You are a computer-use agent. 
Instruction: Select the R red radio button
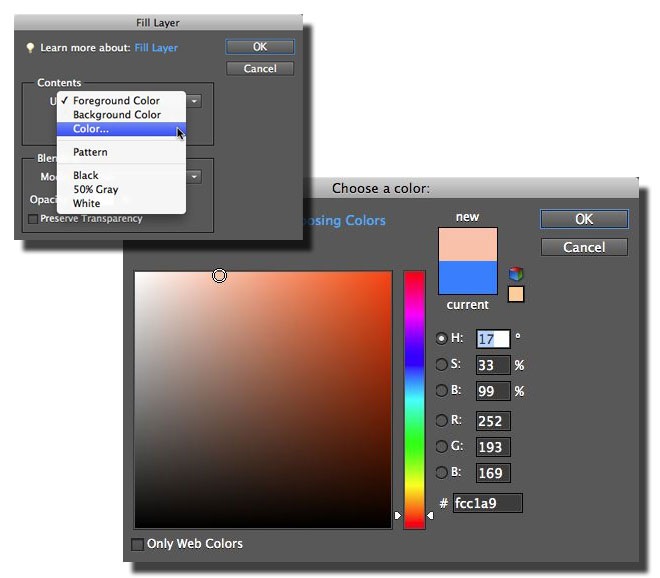(441, 421)
